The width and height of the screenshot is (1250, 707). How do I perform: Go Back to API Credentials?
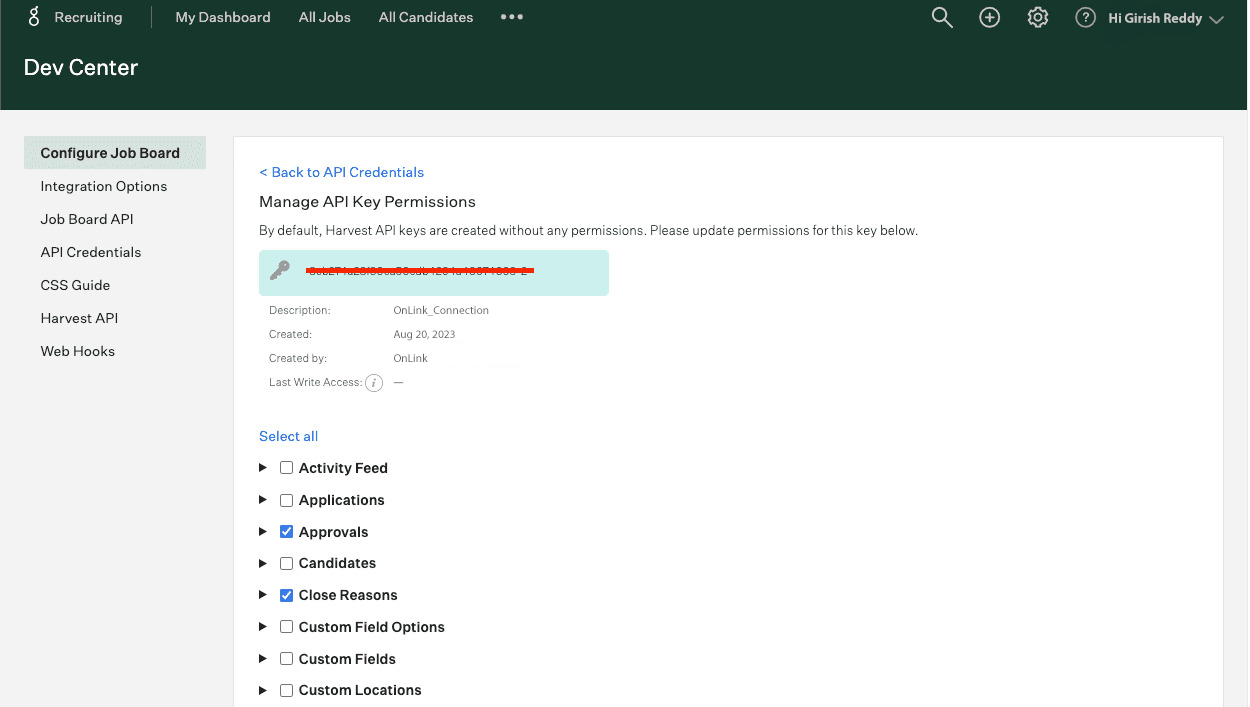(341, 172)
